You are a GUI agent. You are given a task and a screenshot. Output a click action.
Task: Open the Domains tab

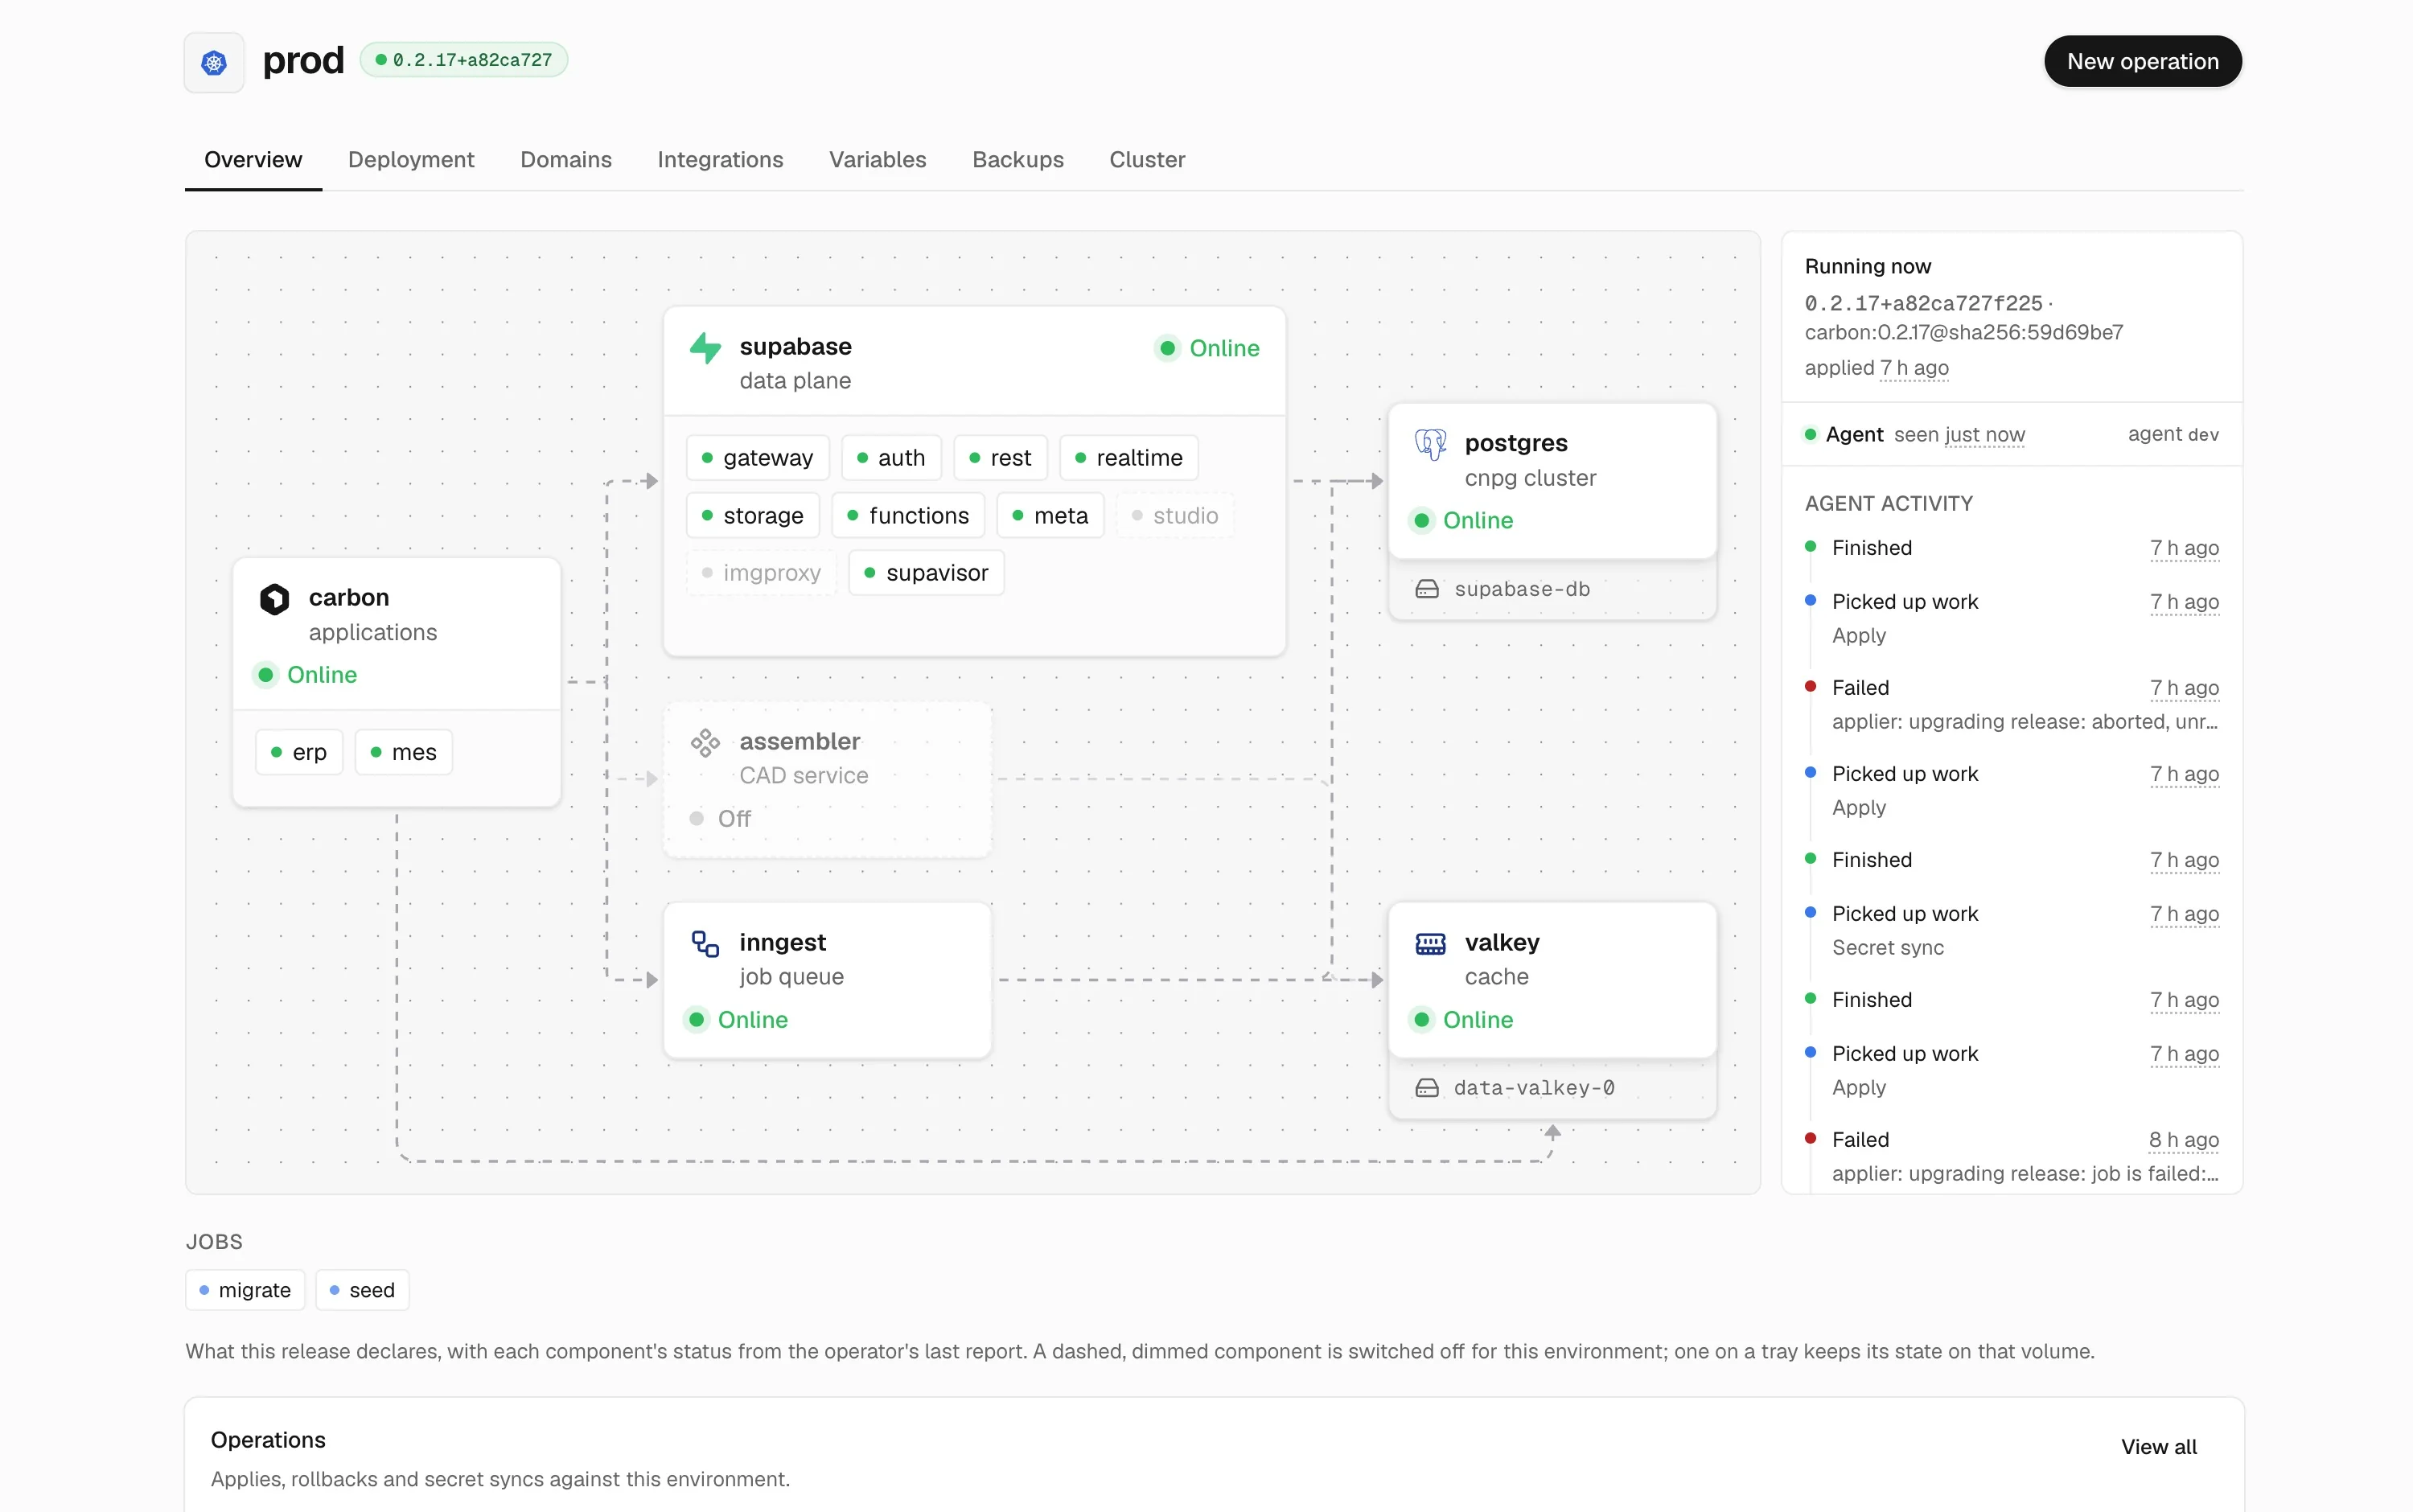pyautogui.click(x=566, y=159)
